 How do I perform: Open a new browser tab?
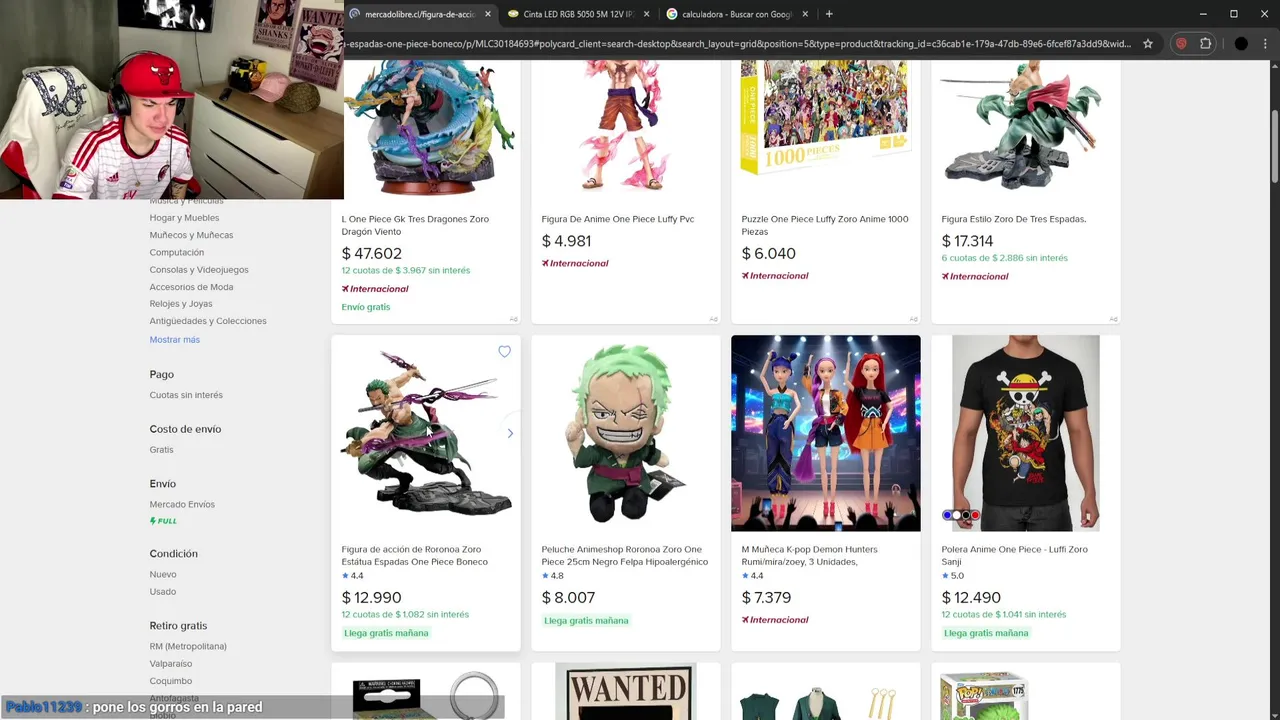tap(829, 14)
